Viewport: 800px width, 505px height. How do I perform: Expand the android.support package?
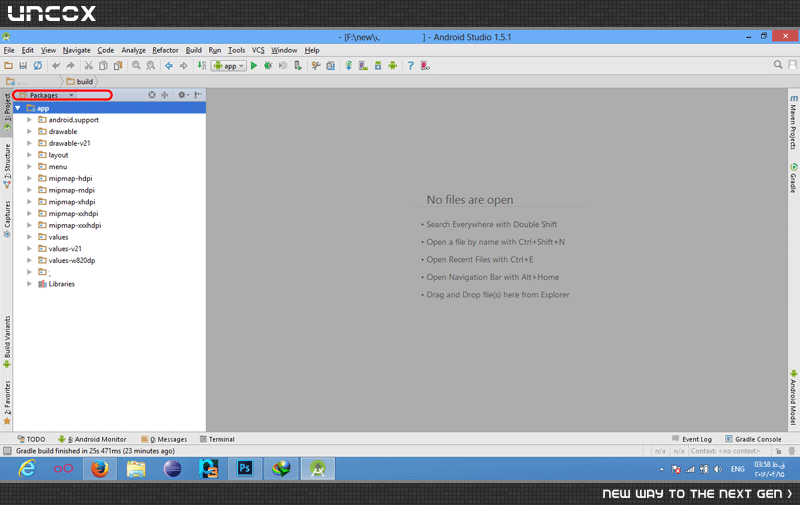[29, 120]
